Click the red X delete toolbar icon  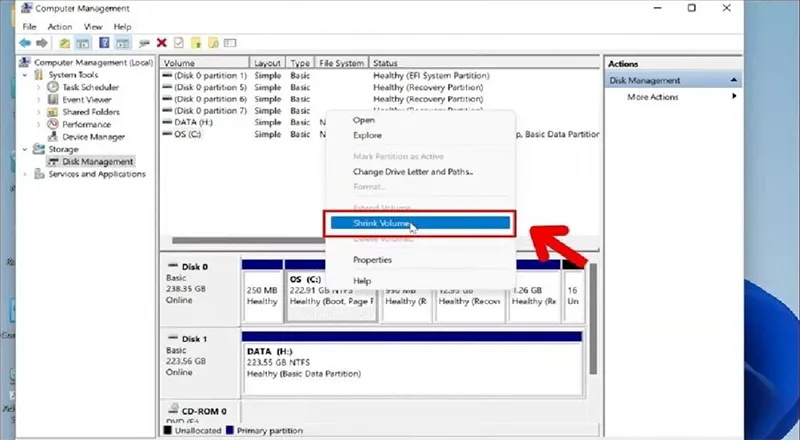161,43
